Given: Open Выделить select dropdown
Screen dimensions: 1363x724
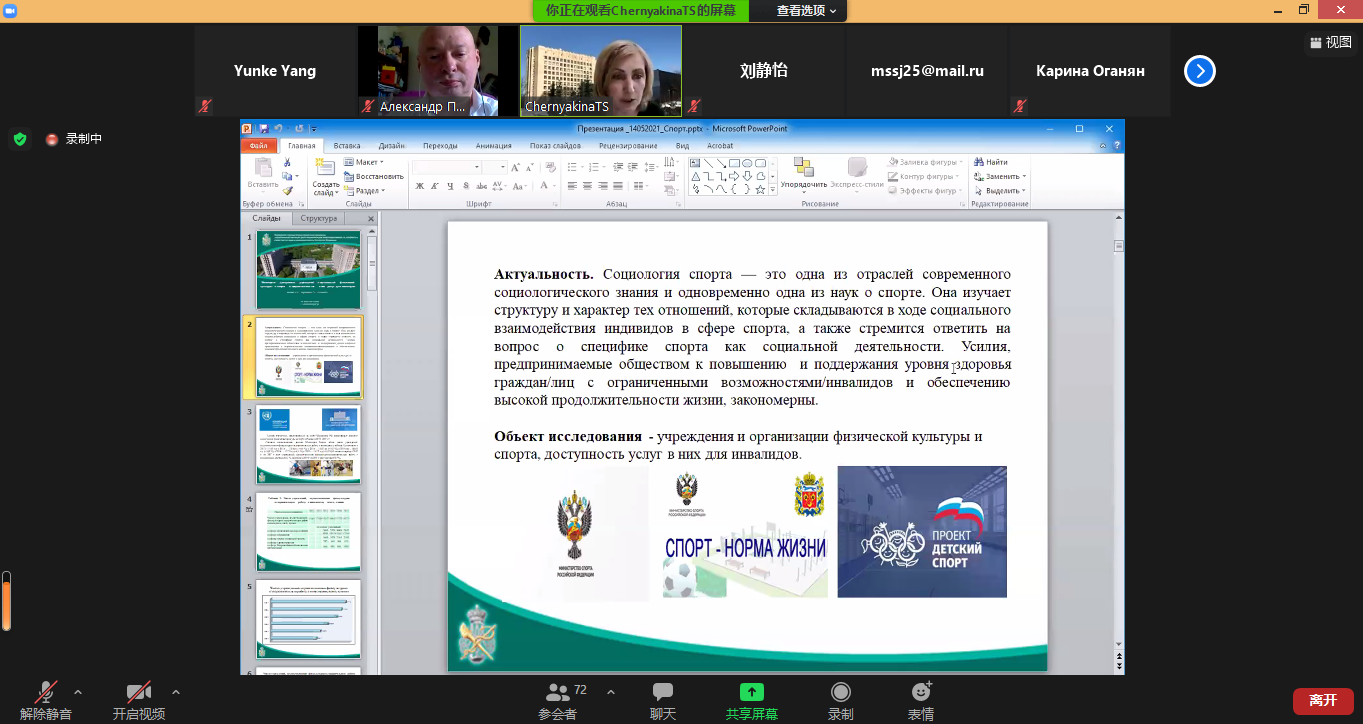Looking at the screenshot, I should click(1000, 190).
